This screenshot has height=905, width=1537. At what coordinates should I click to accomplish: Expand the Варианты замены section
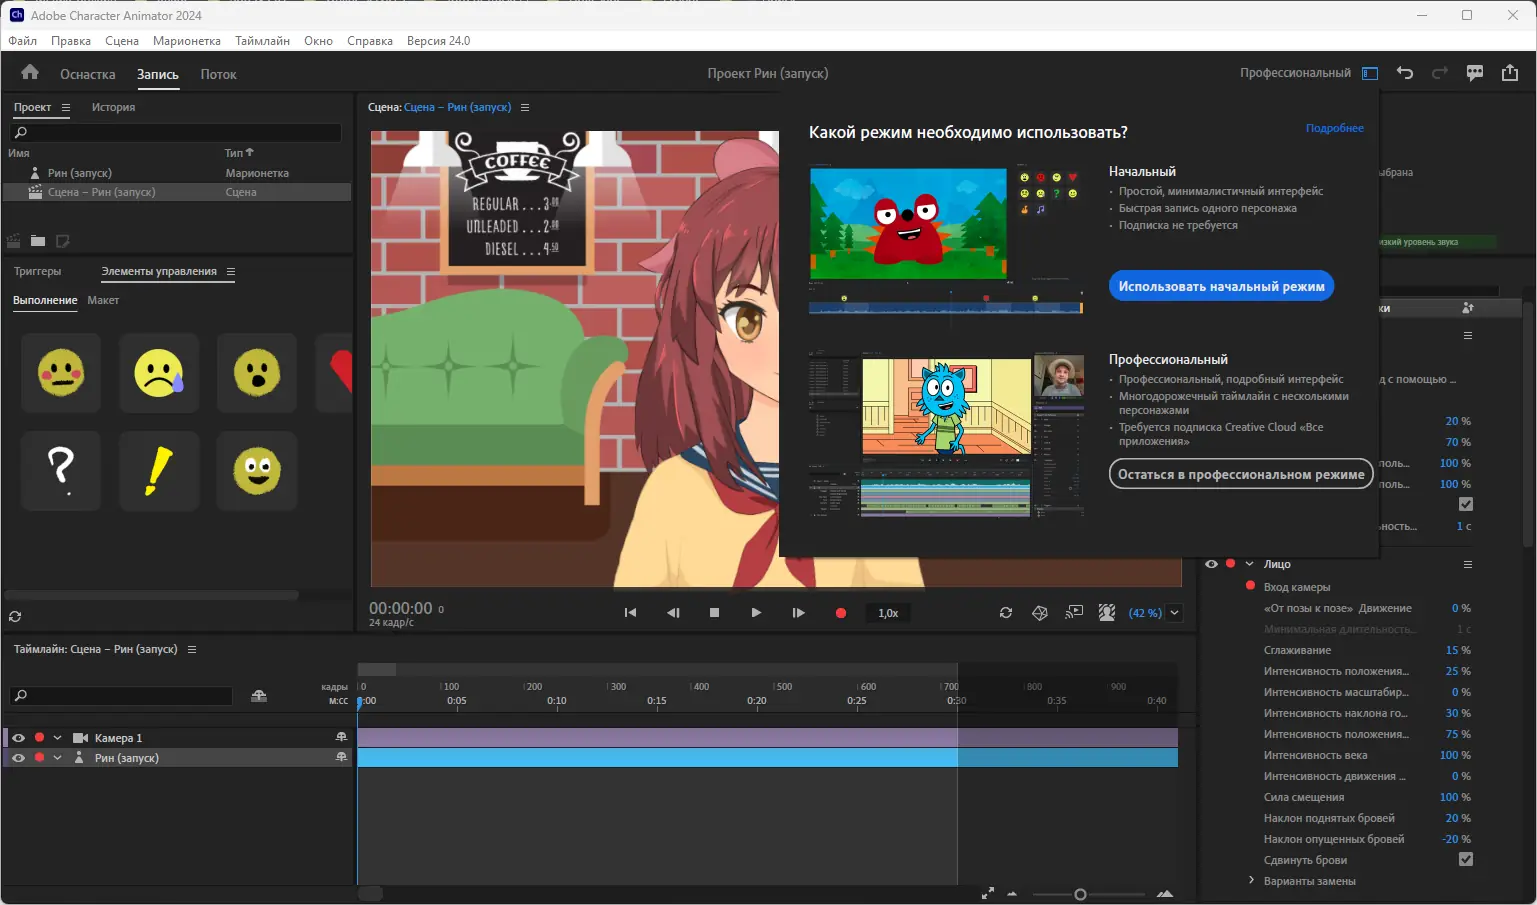point(1251,881)
